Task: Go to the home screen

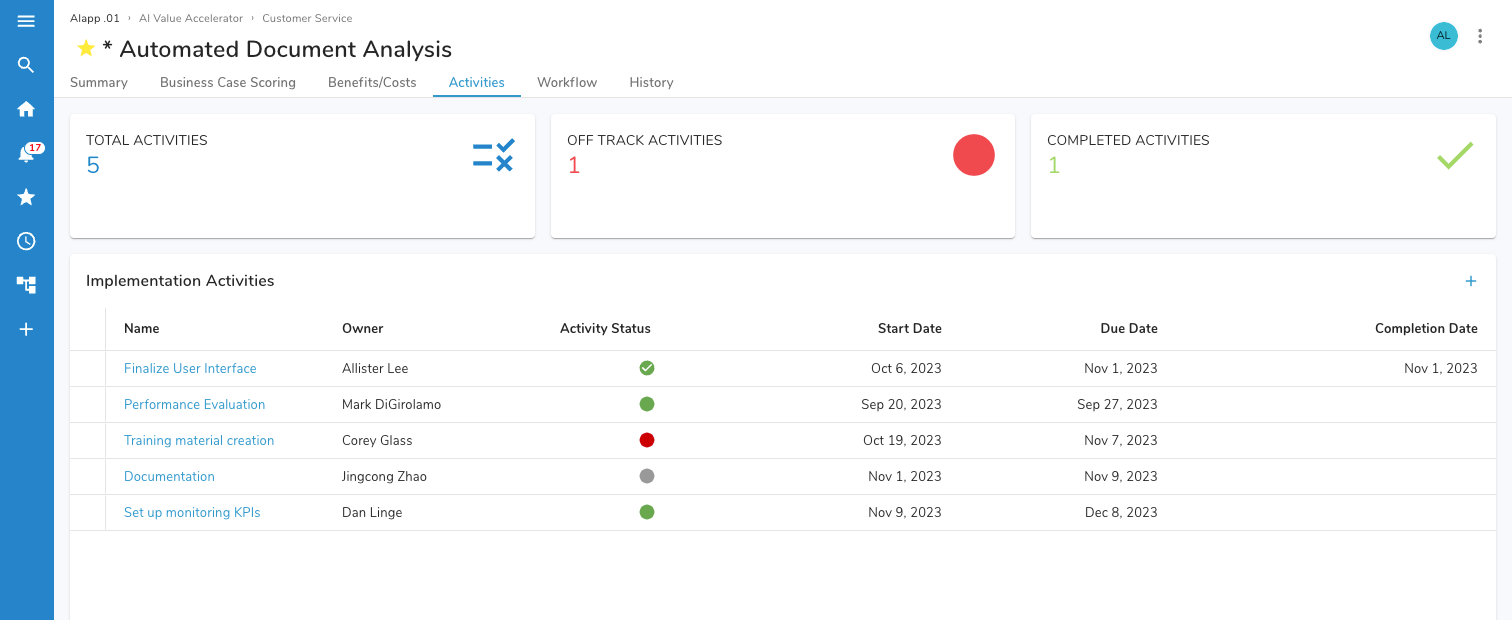Action: pyautogui.click(x=26, y=108)
